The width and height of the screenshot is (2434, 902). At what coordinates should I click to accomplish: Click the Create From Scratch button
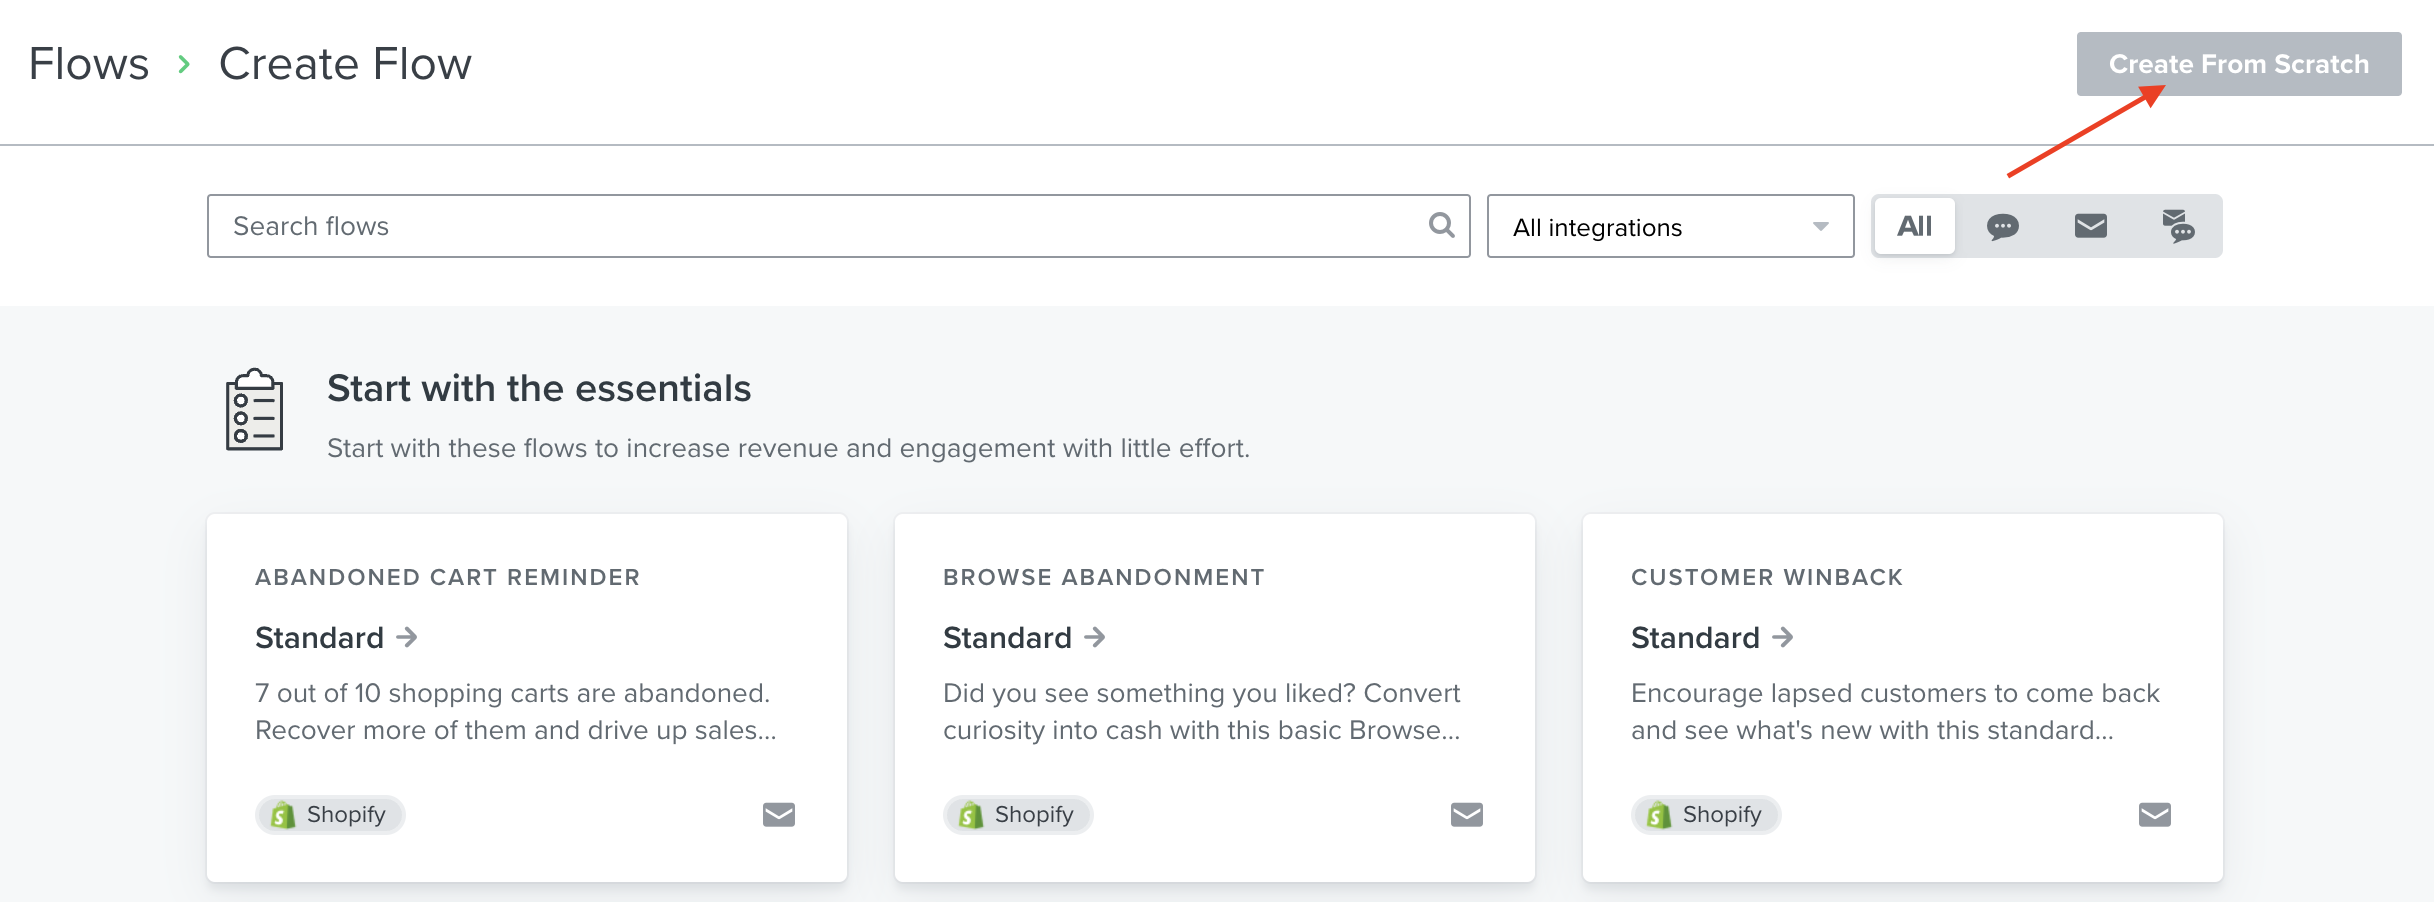pos(2238,64)
